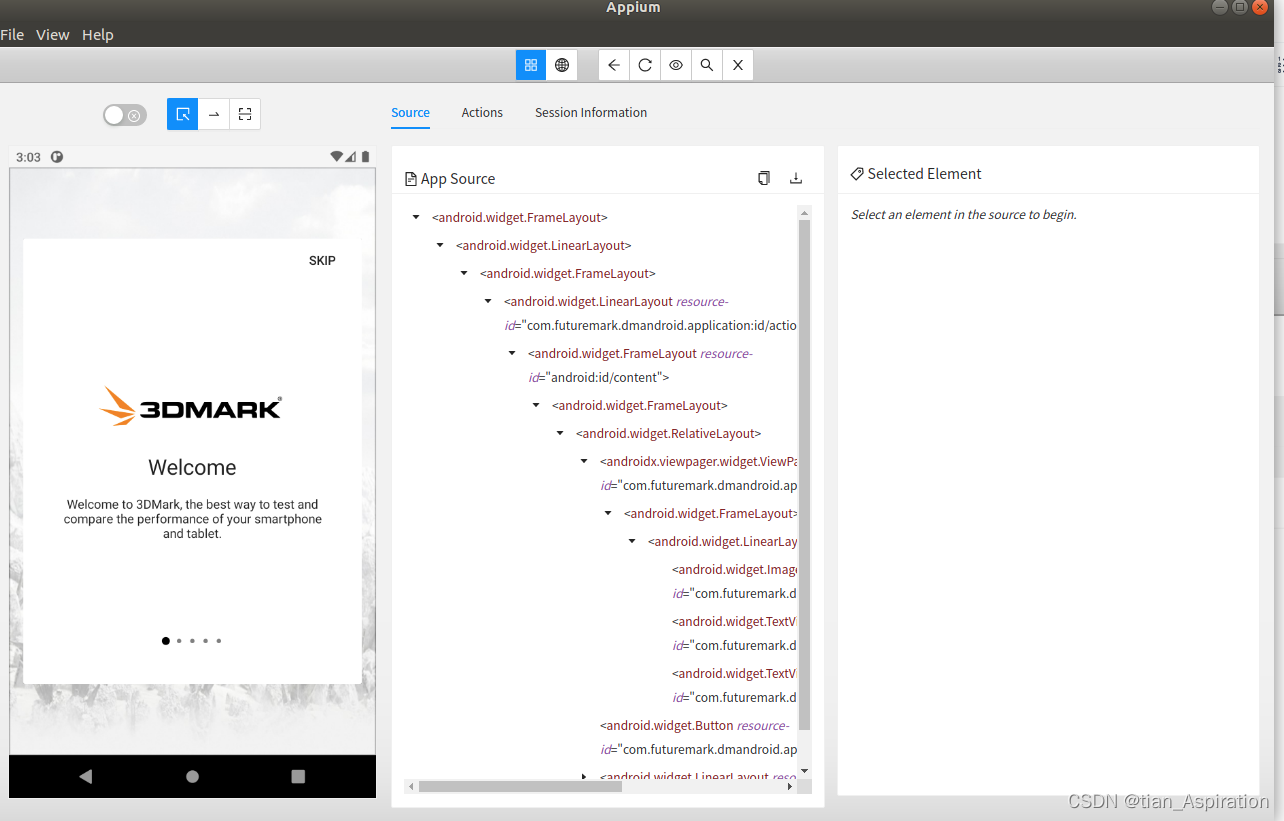Start recording with the eye icon

point(676,65)
